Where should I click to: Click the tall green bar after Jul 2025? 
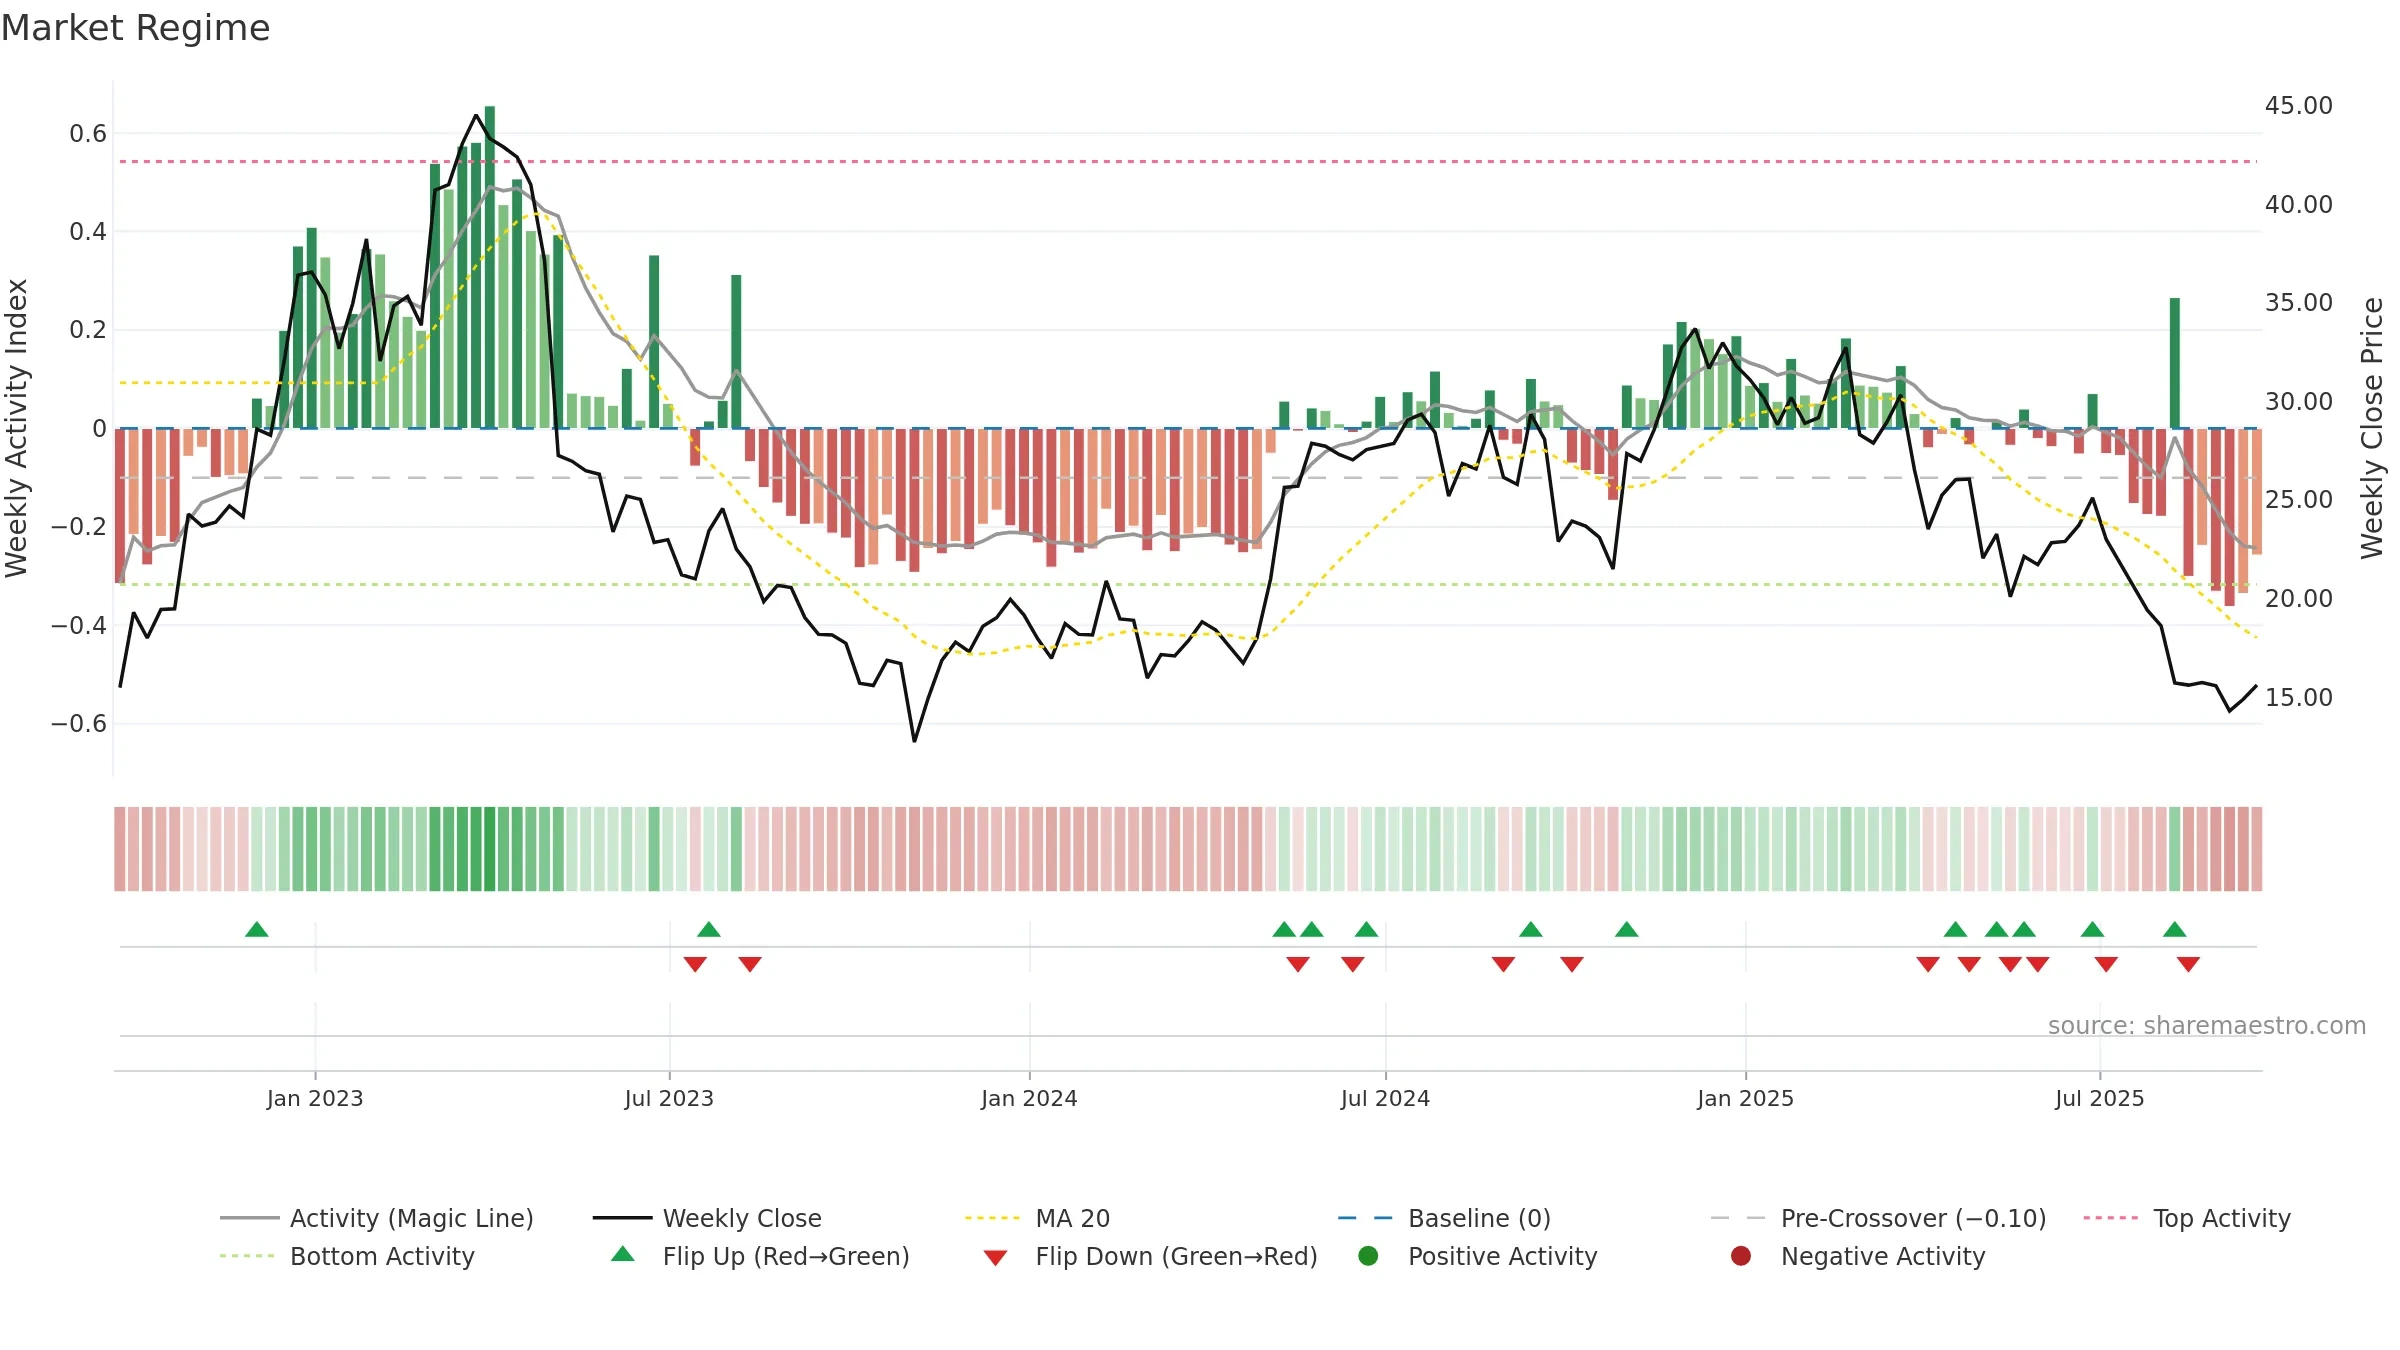click(x=2175, y=363)
